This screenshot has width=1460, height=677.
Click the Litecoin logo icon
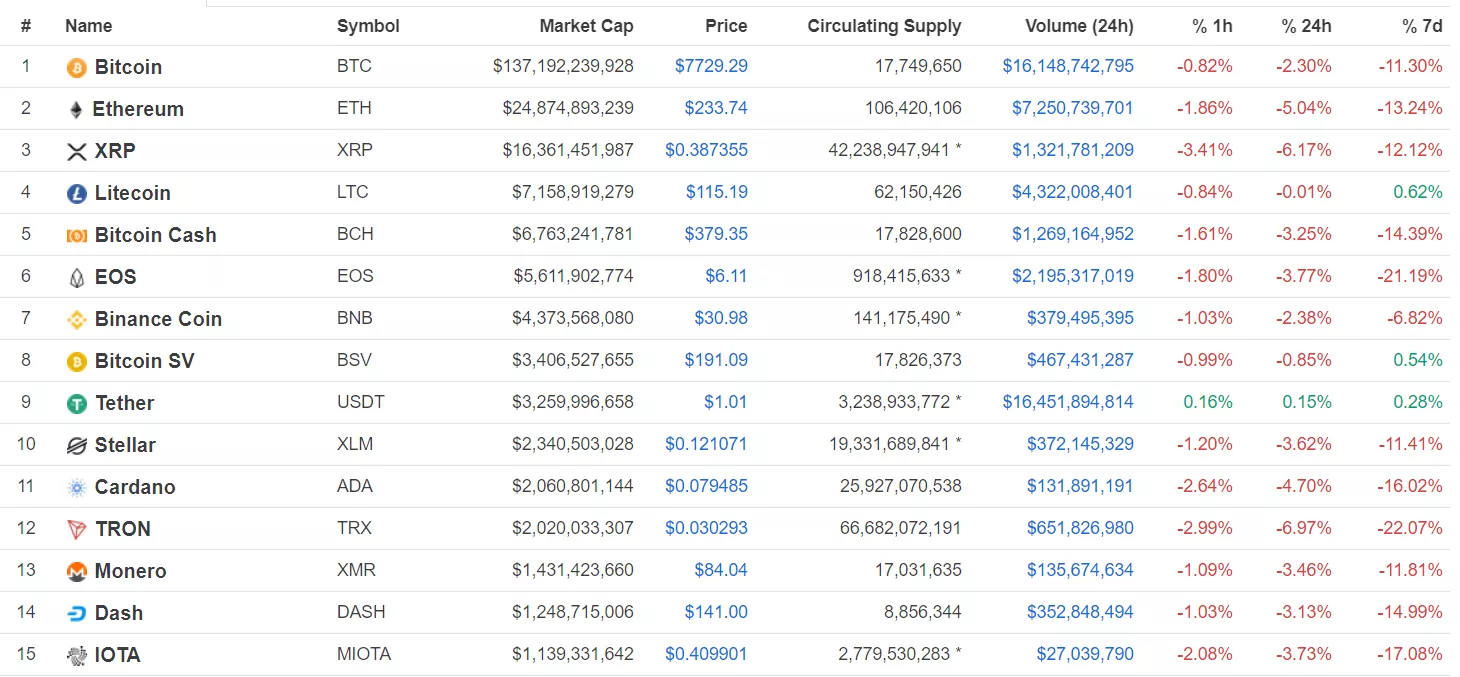tap(76, 193)
